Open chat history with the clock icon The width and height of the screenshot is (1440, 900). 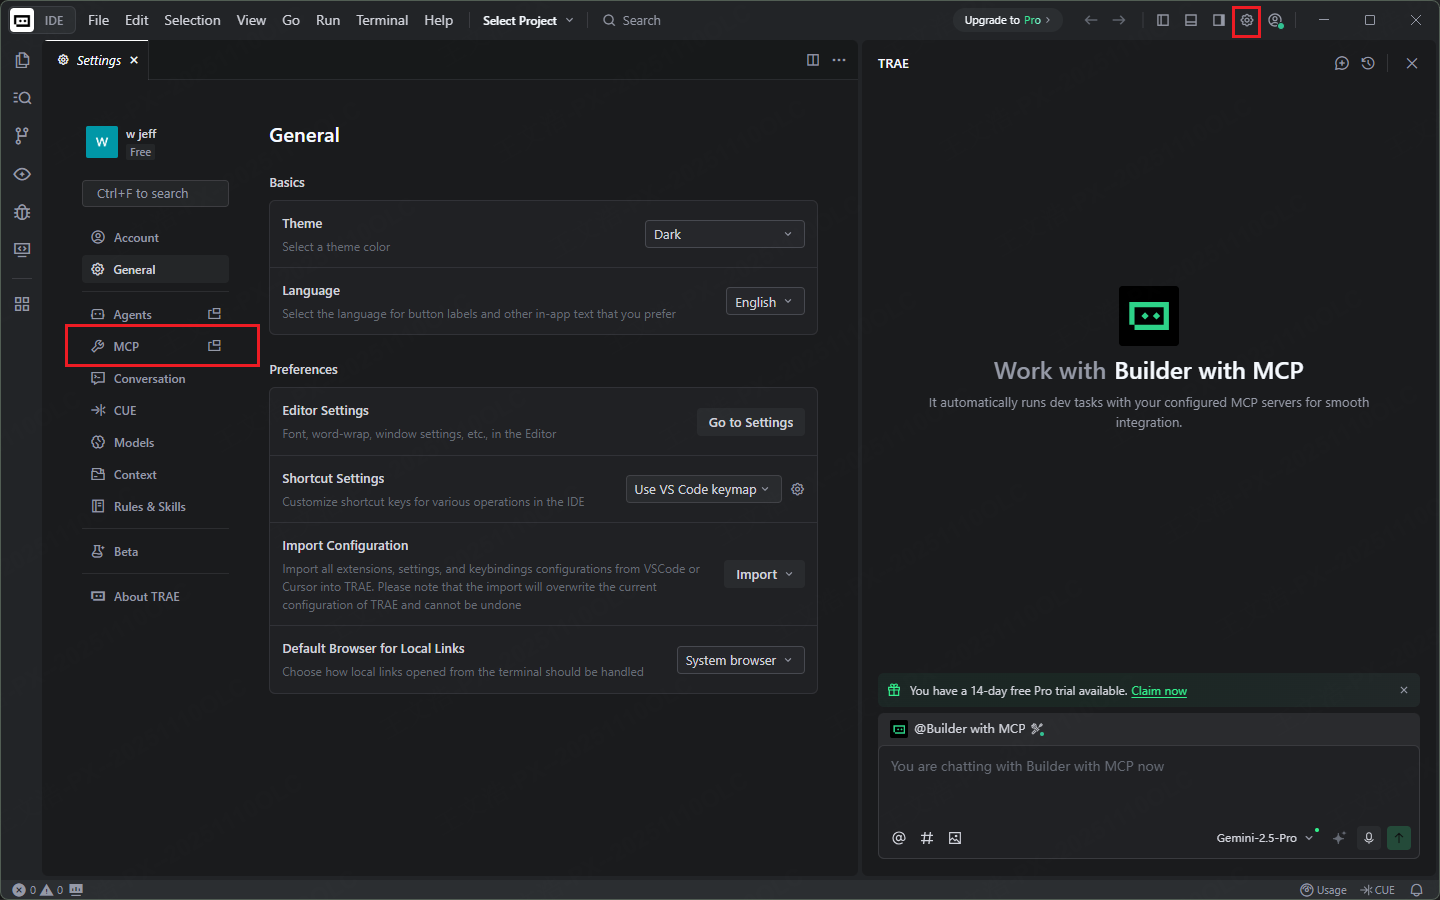click(x=1368, y=62)
